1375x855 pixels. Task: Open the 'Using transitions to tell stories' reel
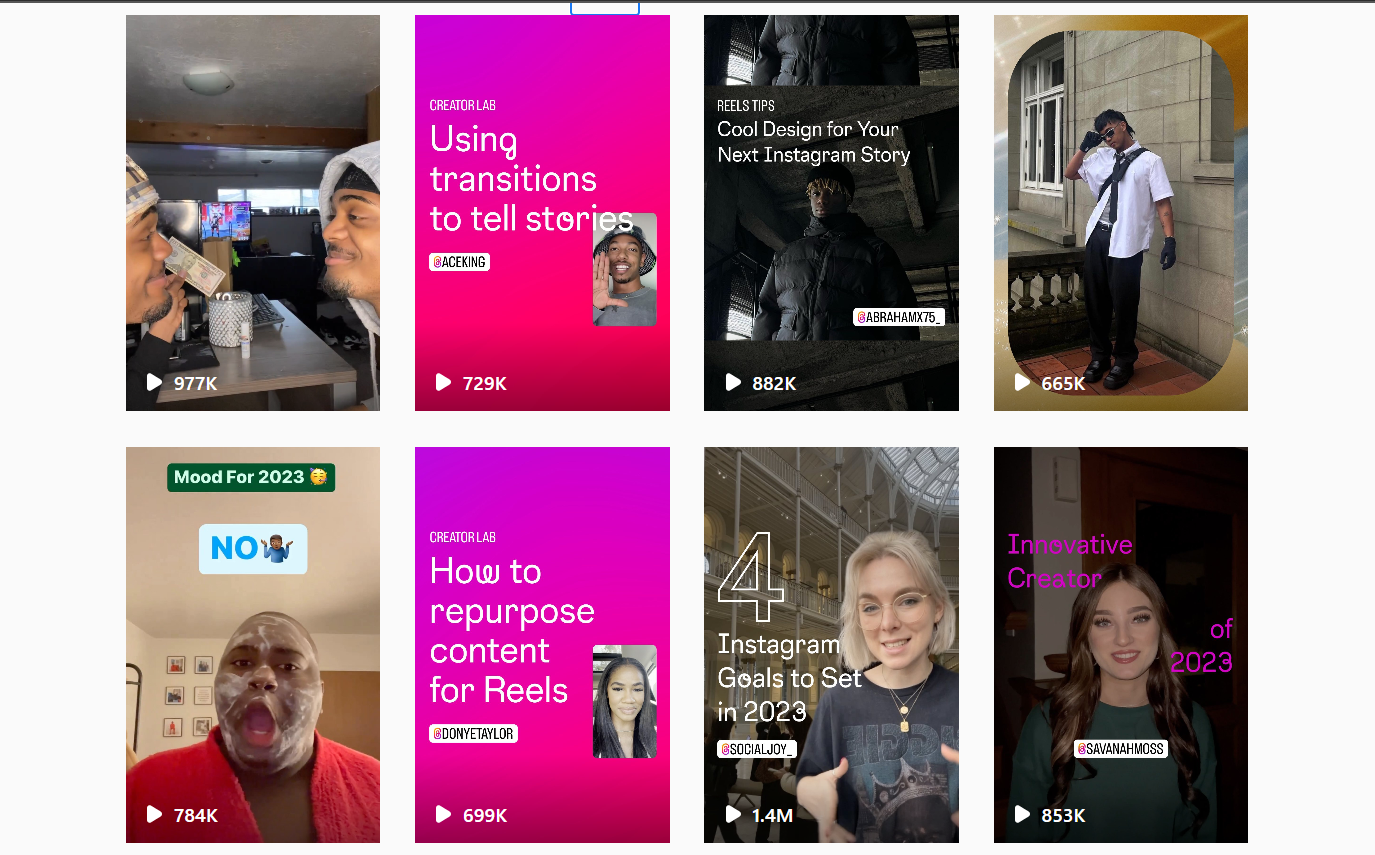coord(542,213)
